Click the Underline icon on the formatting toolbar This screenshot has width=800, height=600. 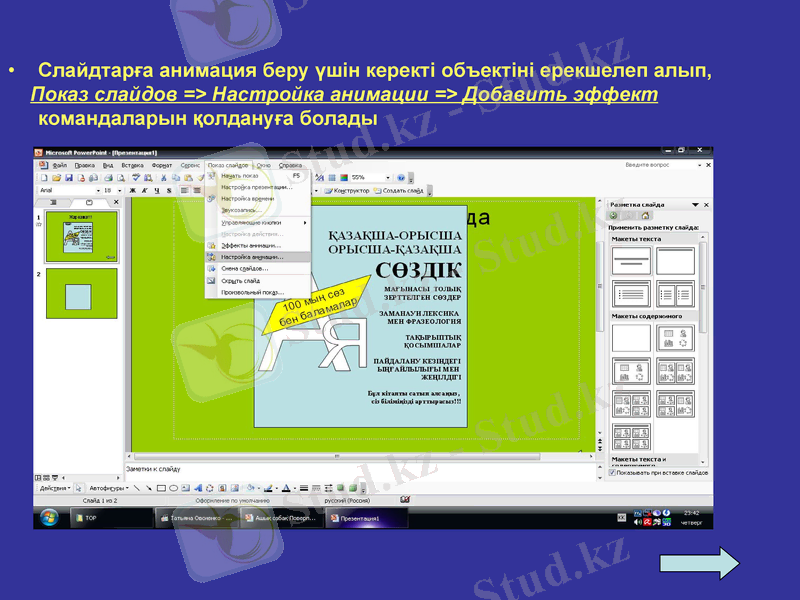(157, 190)
